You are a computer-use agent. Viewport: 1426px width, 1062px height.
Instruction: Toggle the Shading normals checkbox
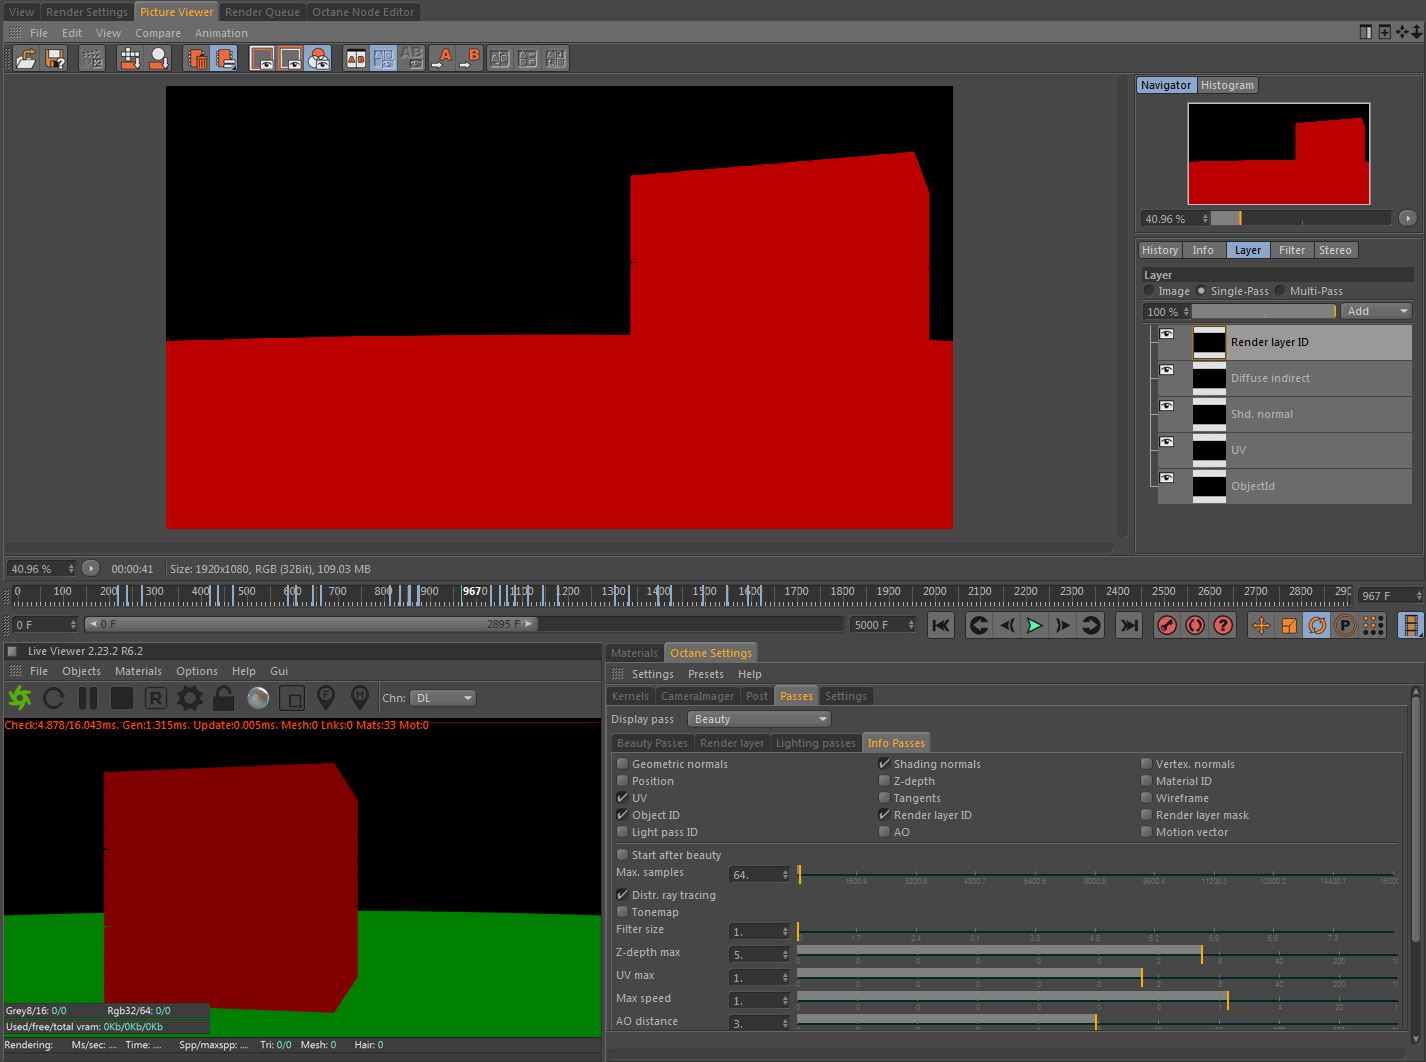(x=884, y=764)
